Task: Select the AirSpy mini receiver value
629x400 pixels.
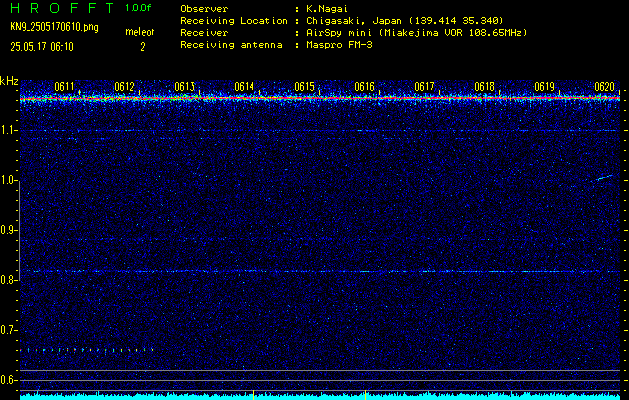Action: point(416,32)
